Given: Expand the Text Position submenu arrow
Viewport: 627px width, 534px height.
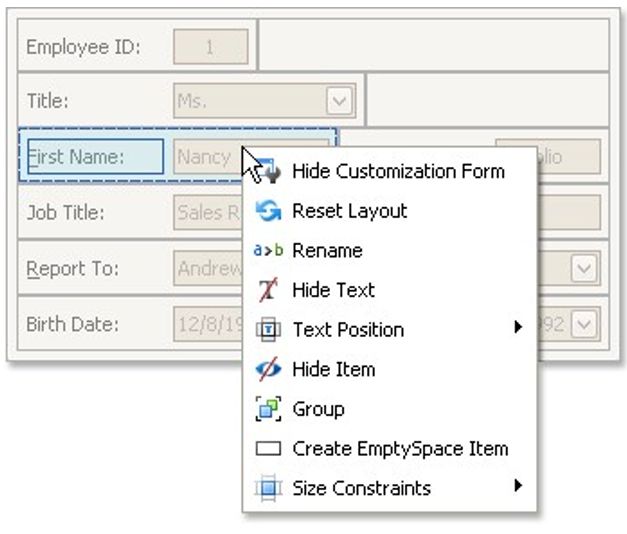Looking at the screenshot, I should point(518,327).
